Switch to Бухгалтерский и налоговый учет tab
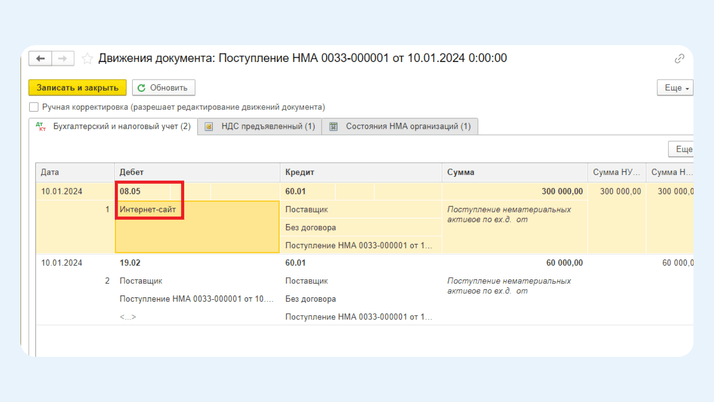This screenshot has height=402, width=714. (113, 126)
